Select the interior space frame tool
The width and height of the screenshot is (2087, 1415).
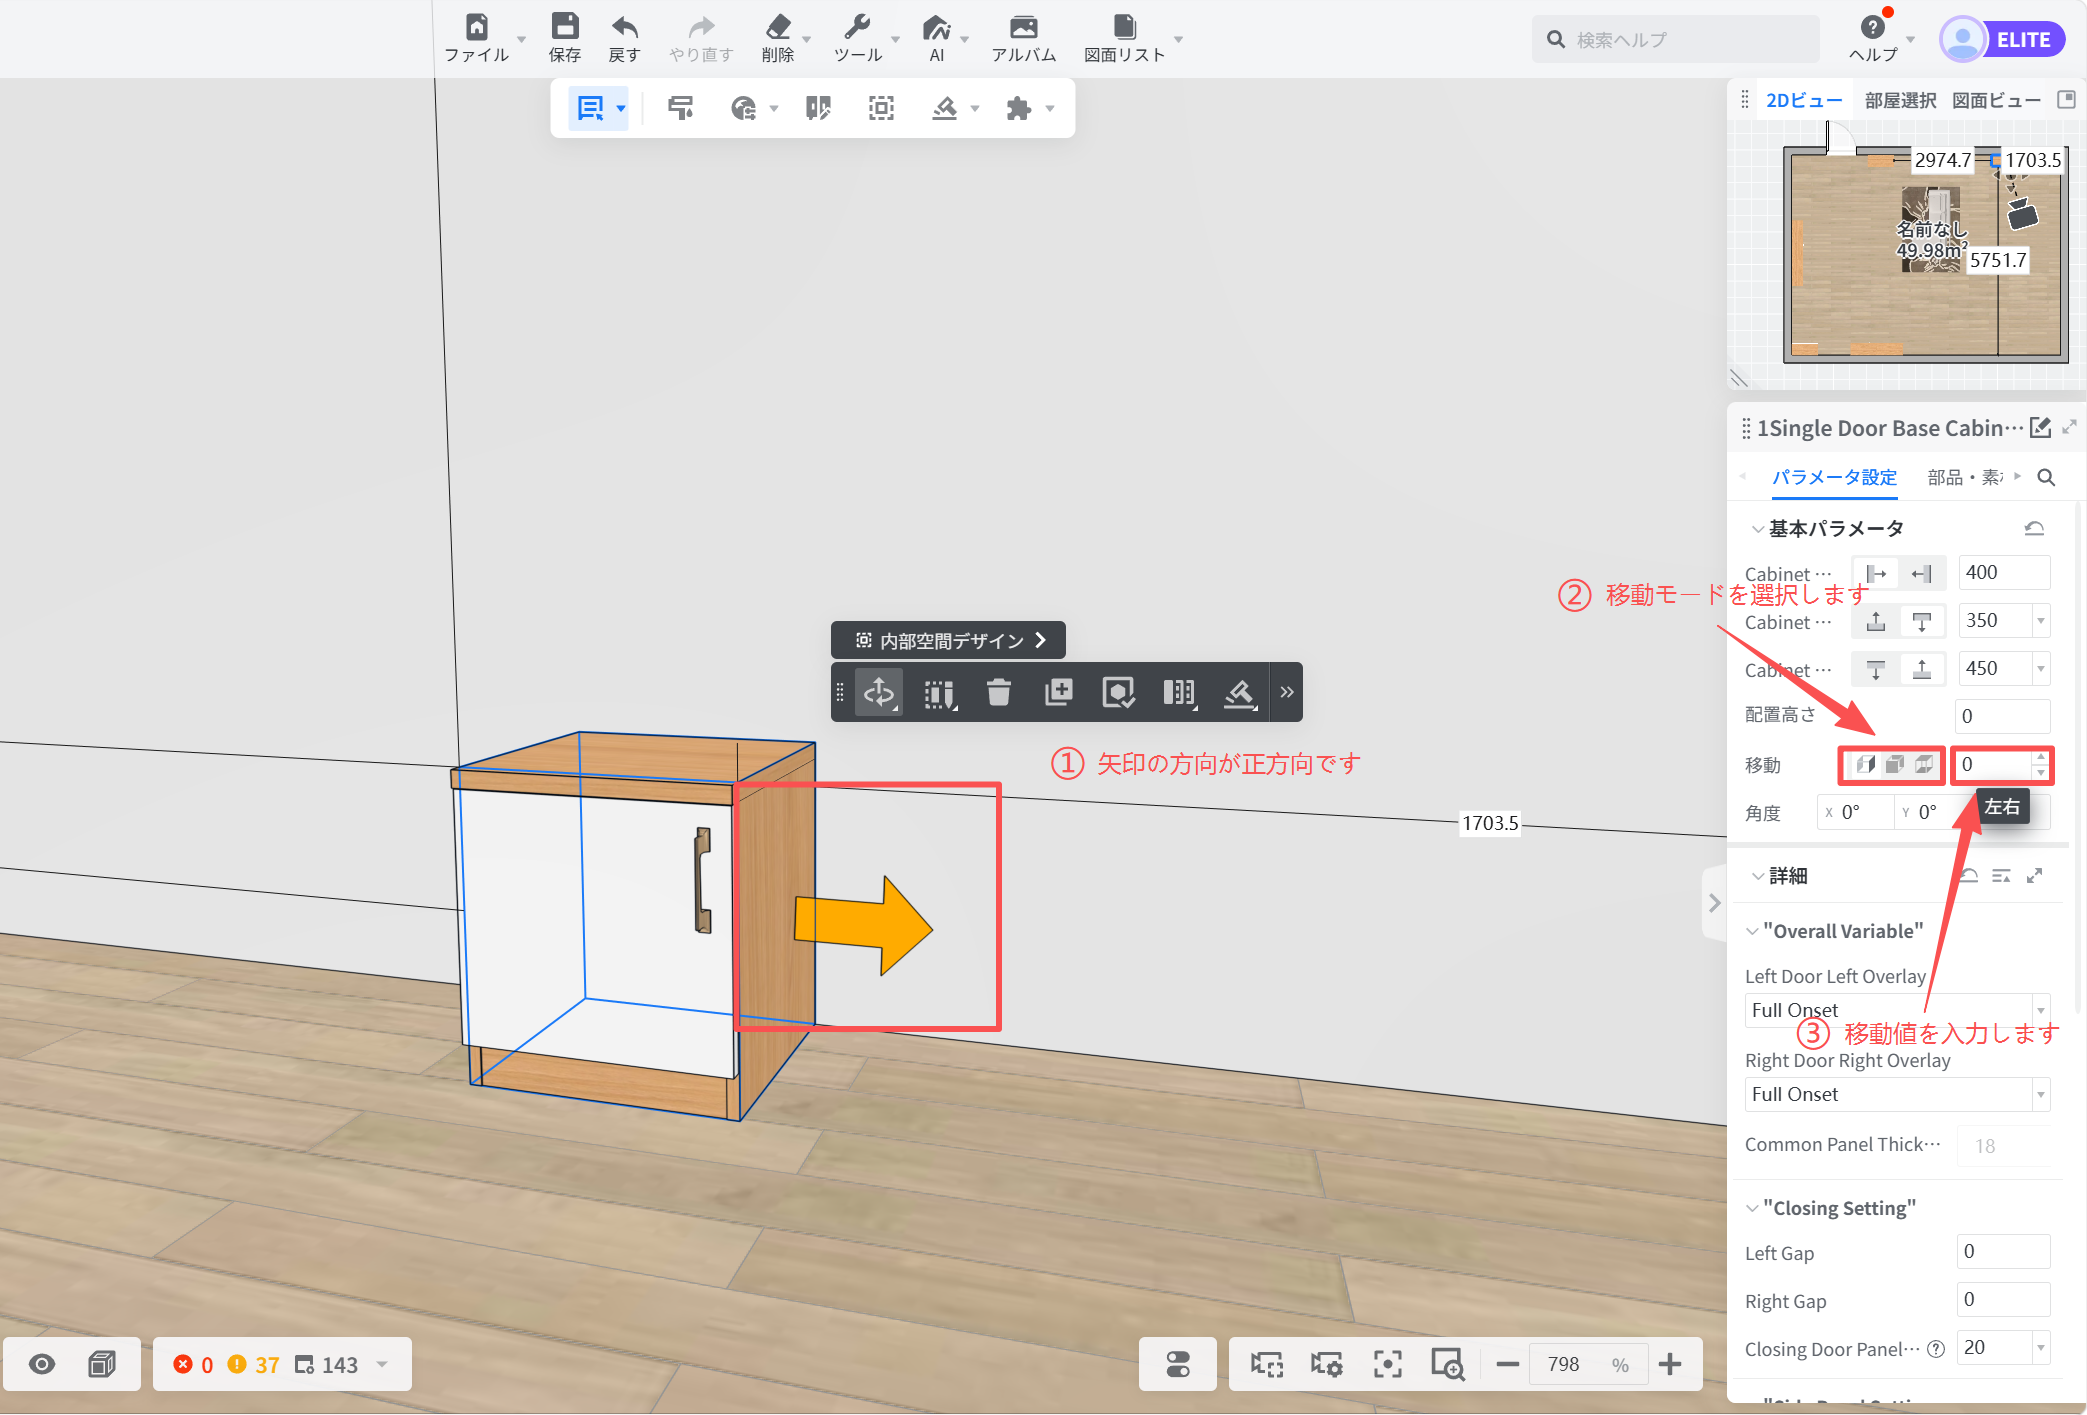click(881, 108)
